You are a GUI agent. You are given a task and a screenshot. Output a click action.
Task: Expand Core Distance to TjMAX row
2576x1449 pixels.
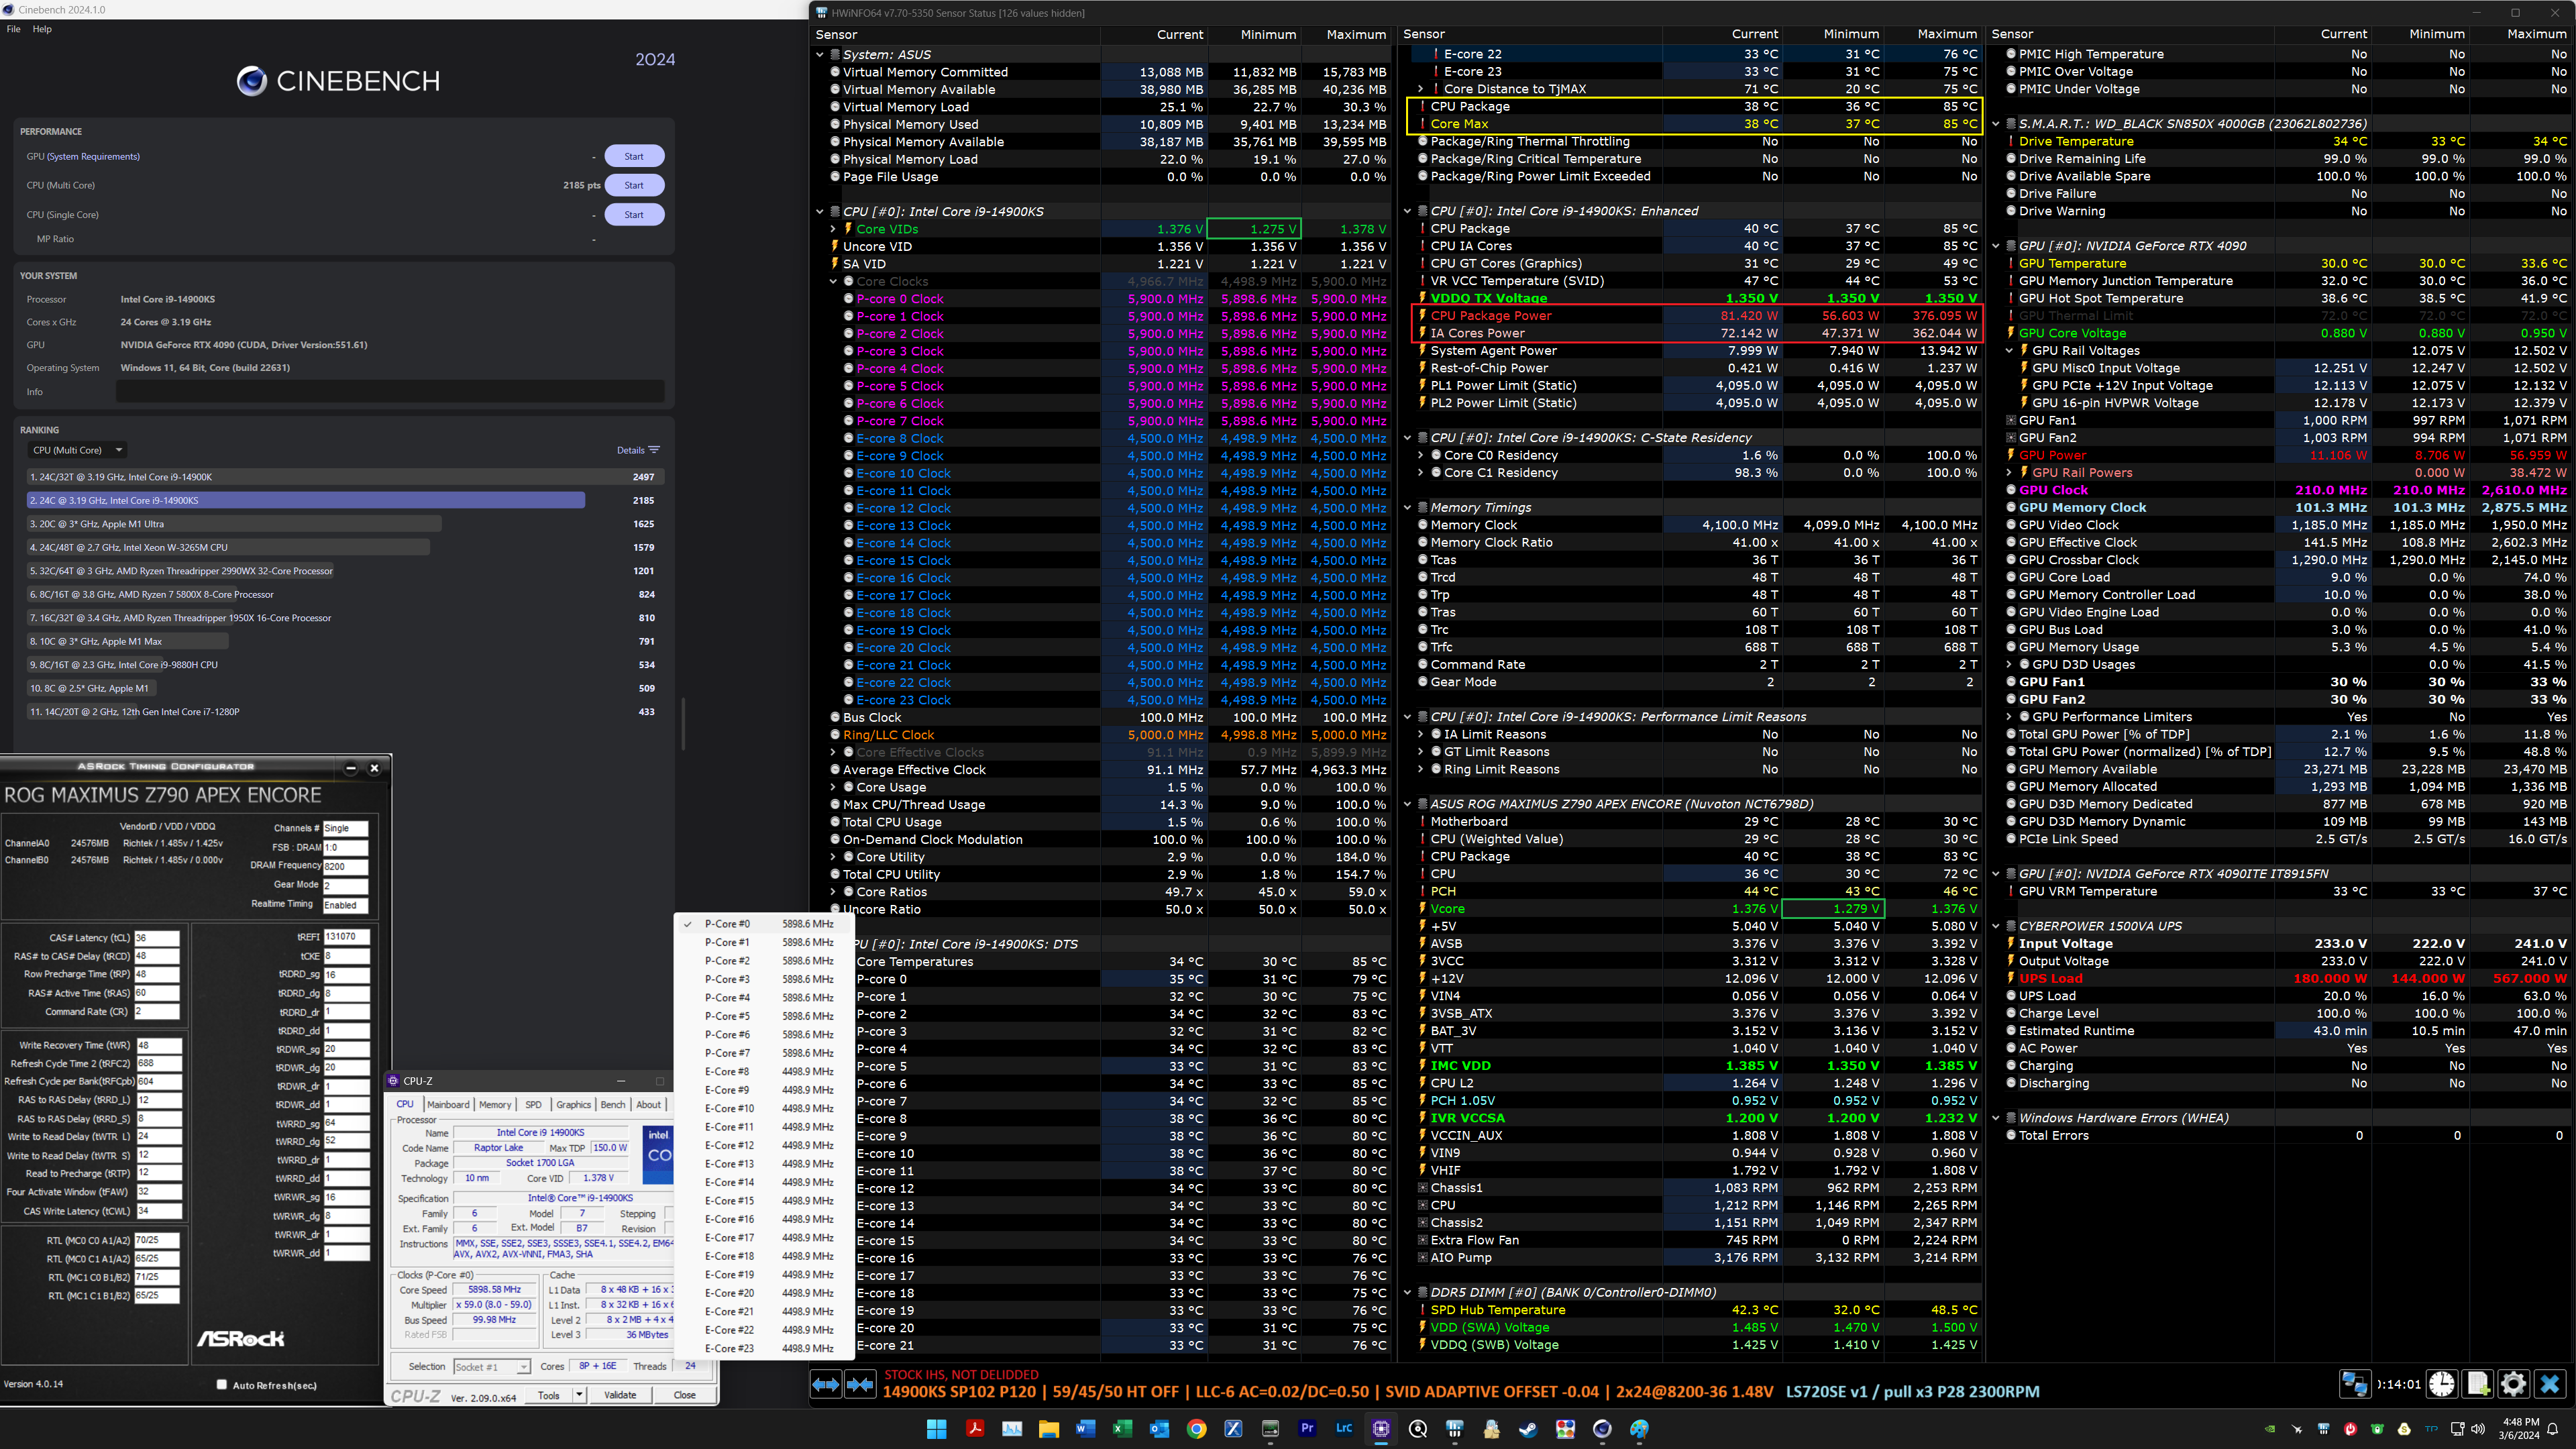click(x=1420, y=89)
